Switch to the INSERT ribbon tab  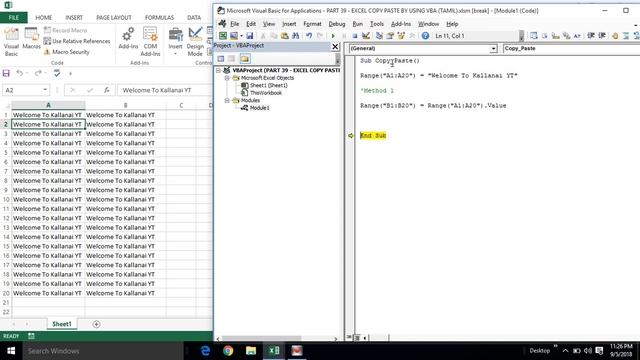pos(74,18)
